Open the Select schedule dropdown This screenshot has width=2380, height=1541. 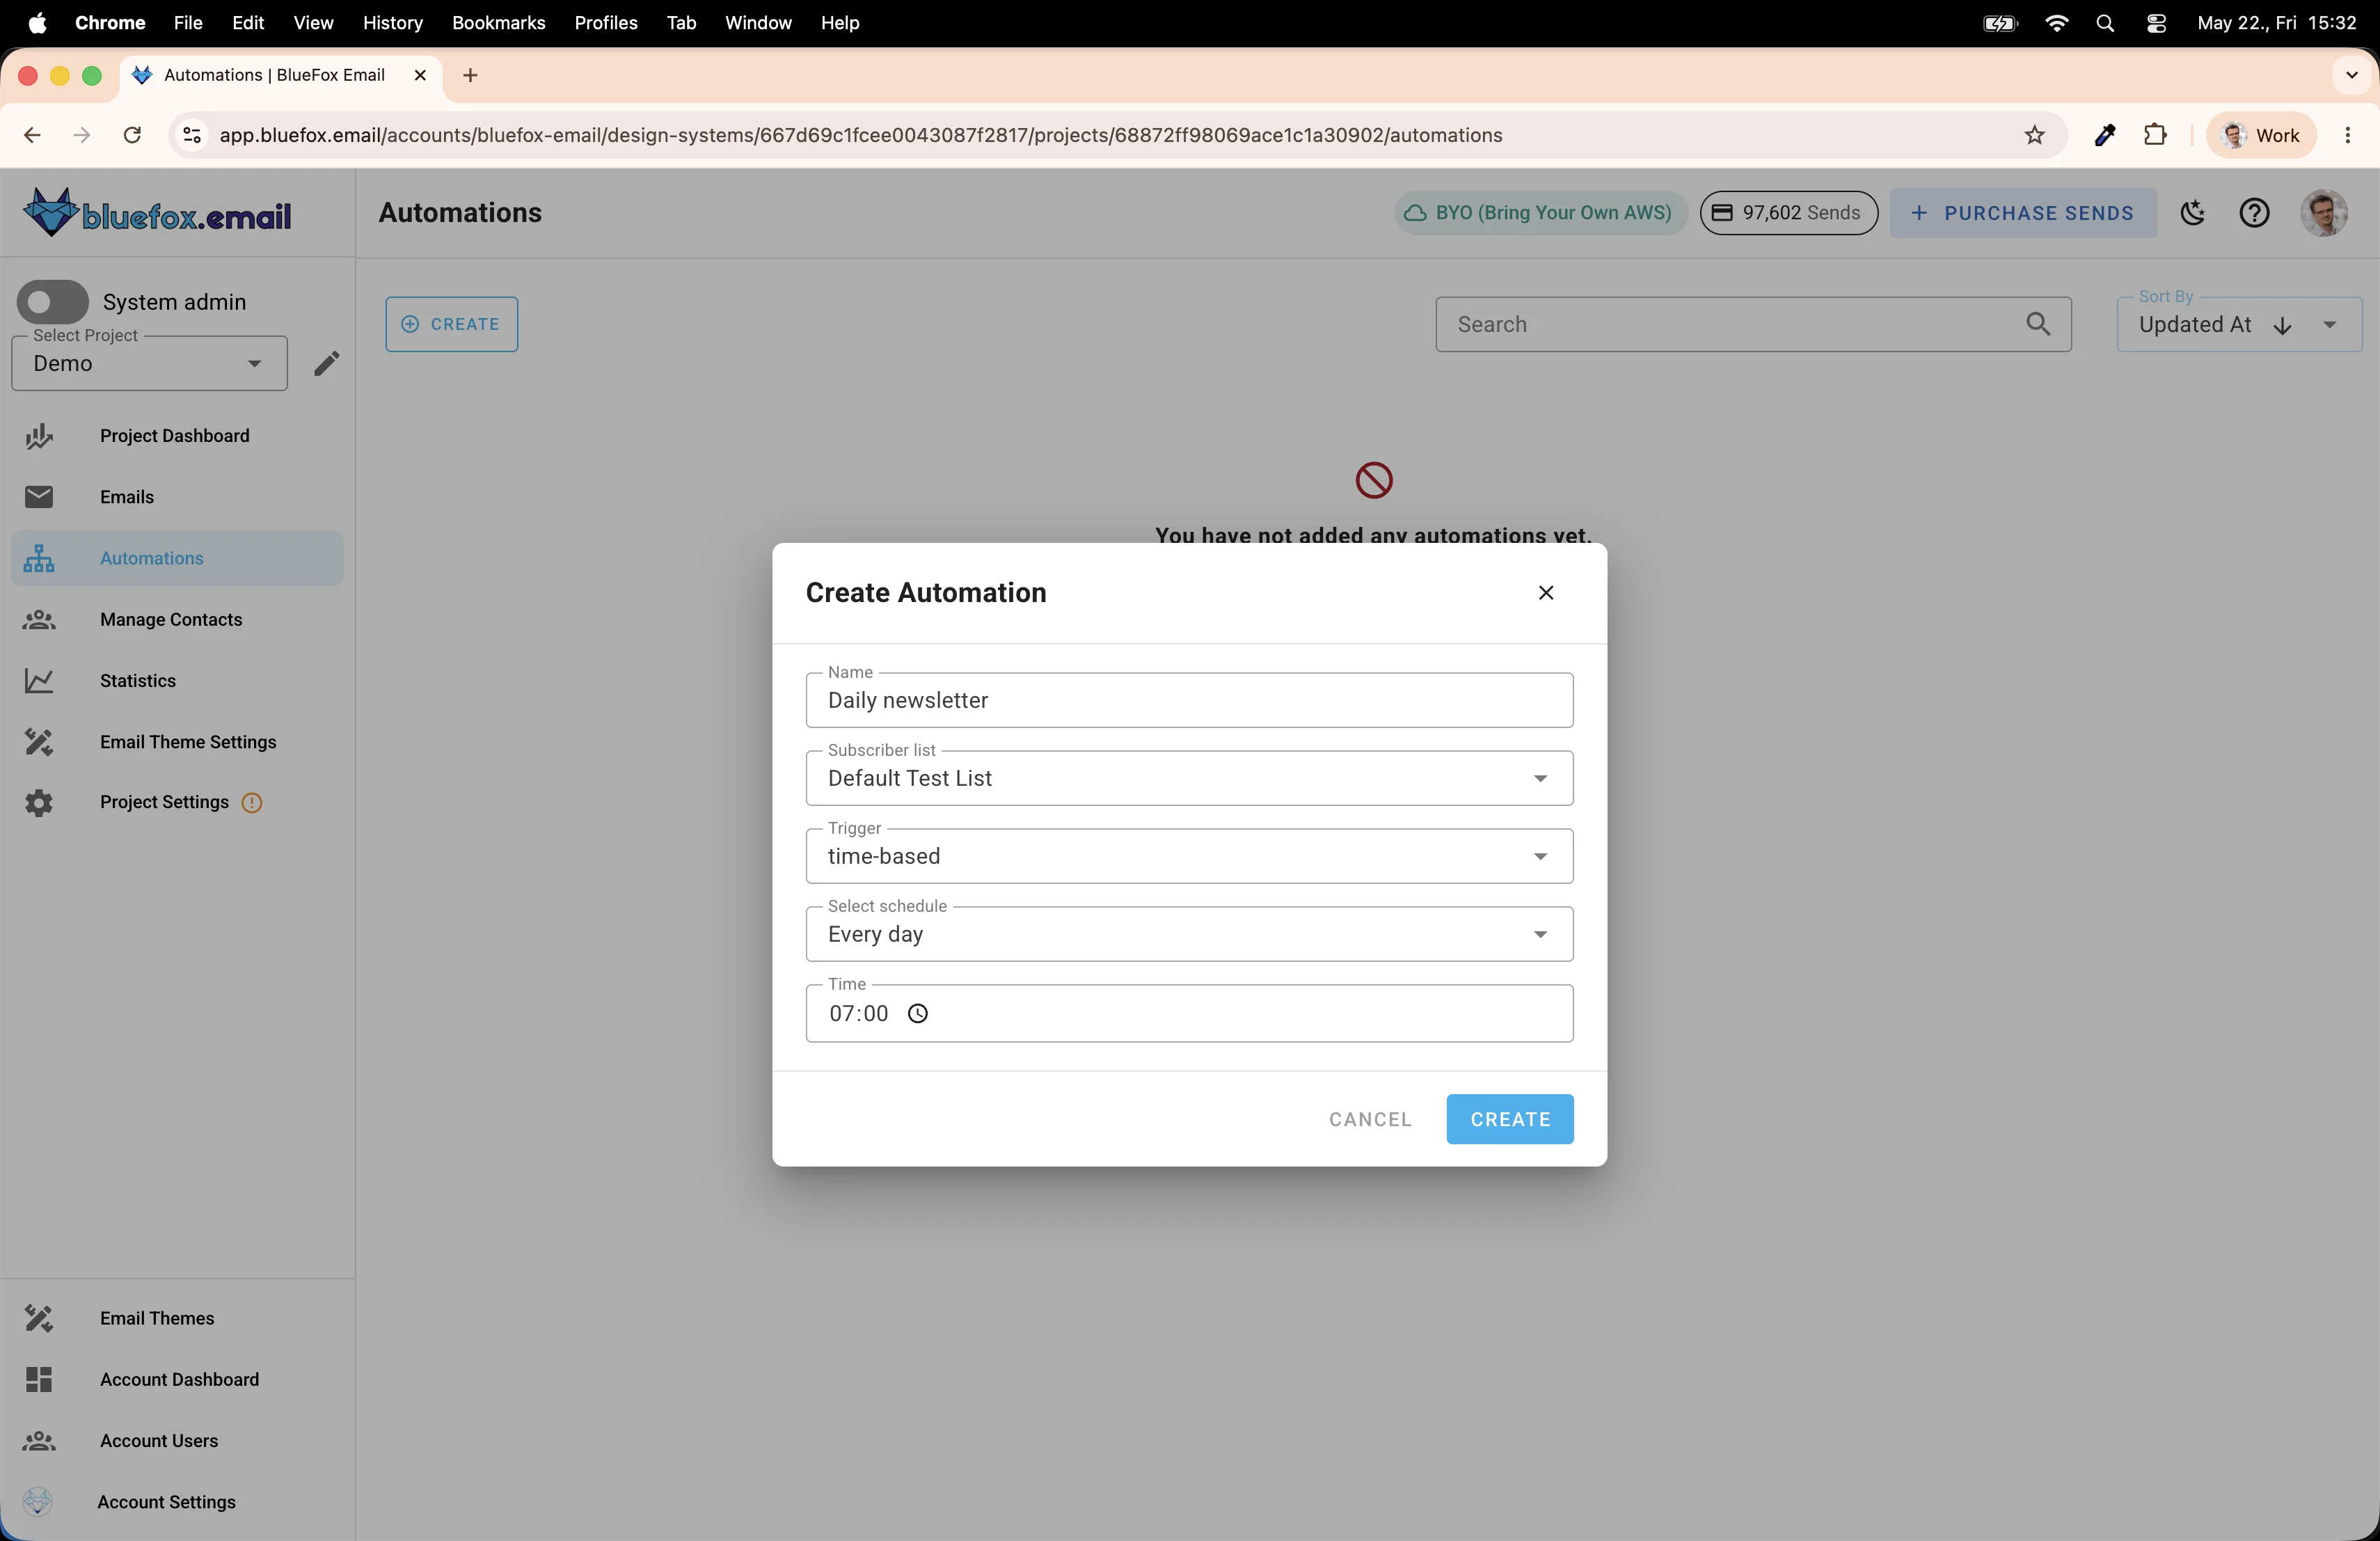pos(1190,934)
